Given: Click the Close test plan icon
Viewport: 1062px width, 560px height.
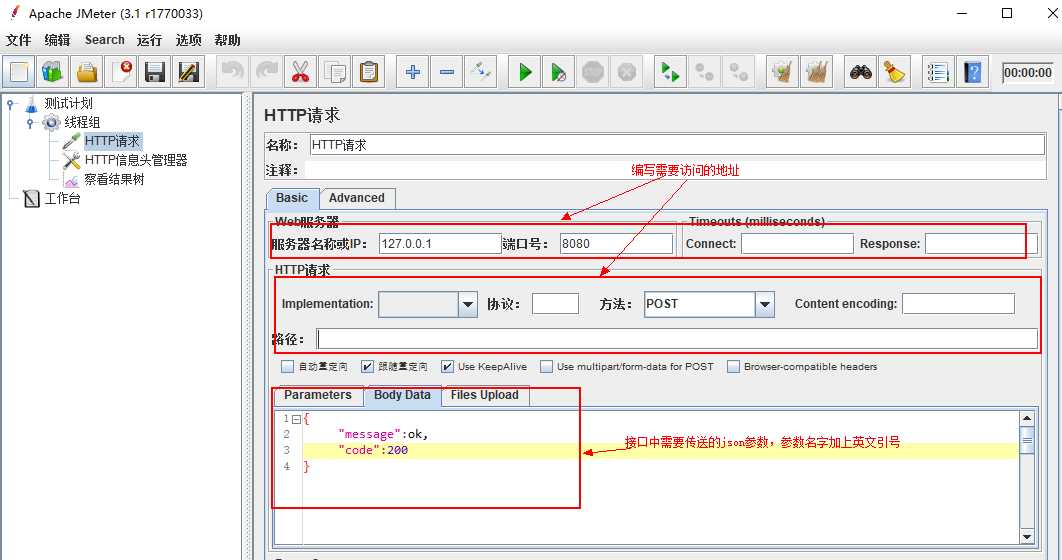Looking at the screenshot, I should pos(121,72).
